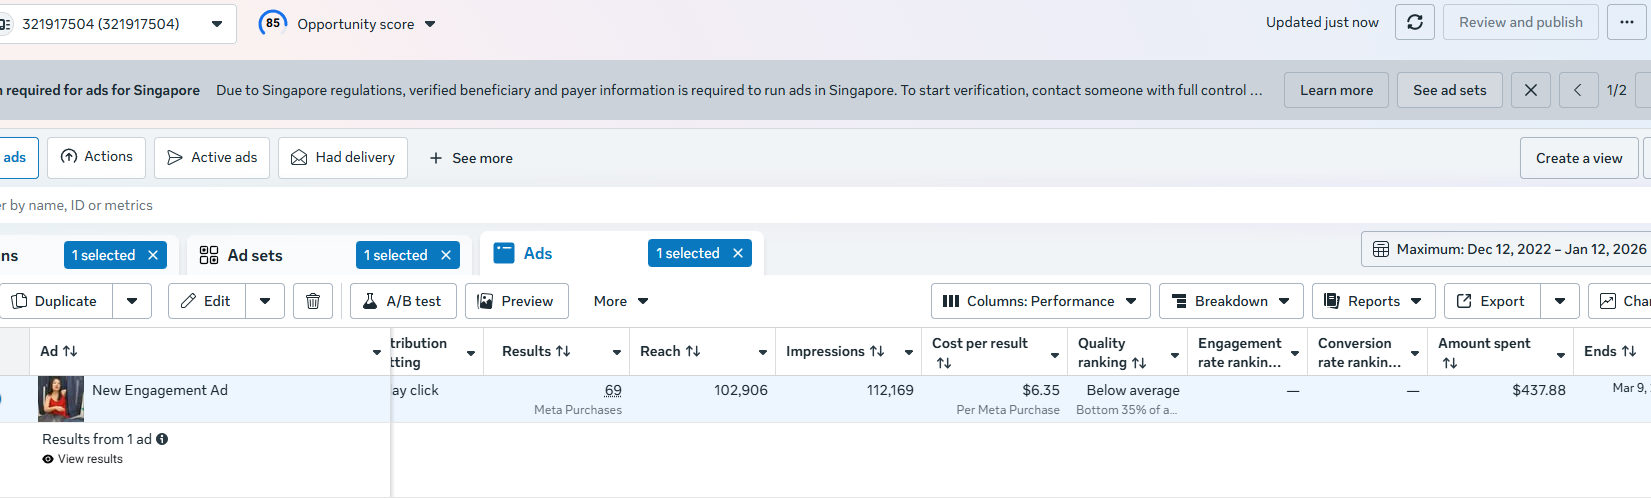Open the Columns: Performance dropdown
1651x498 pixels.
(x=1040, y=301)
